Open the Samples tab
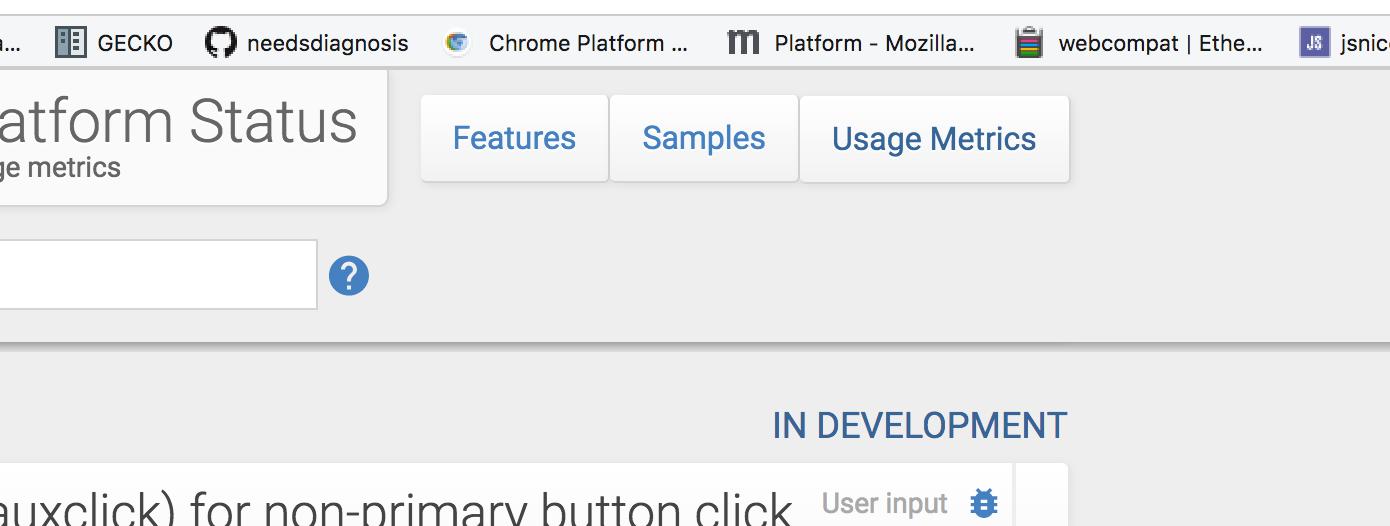The width and height of the screenshot is (1390, 526). pos(704,138)
